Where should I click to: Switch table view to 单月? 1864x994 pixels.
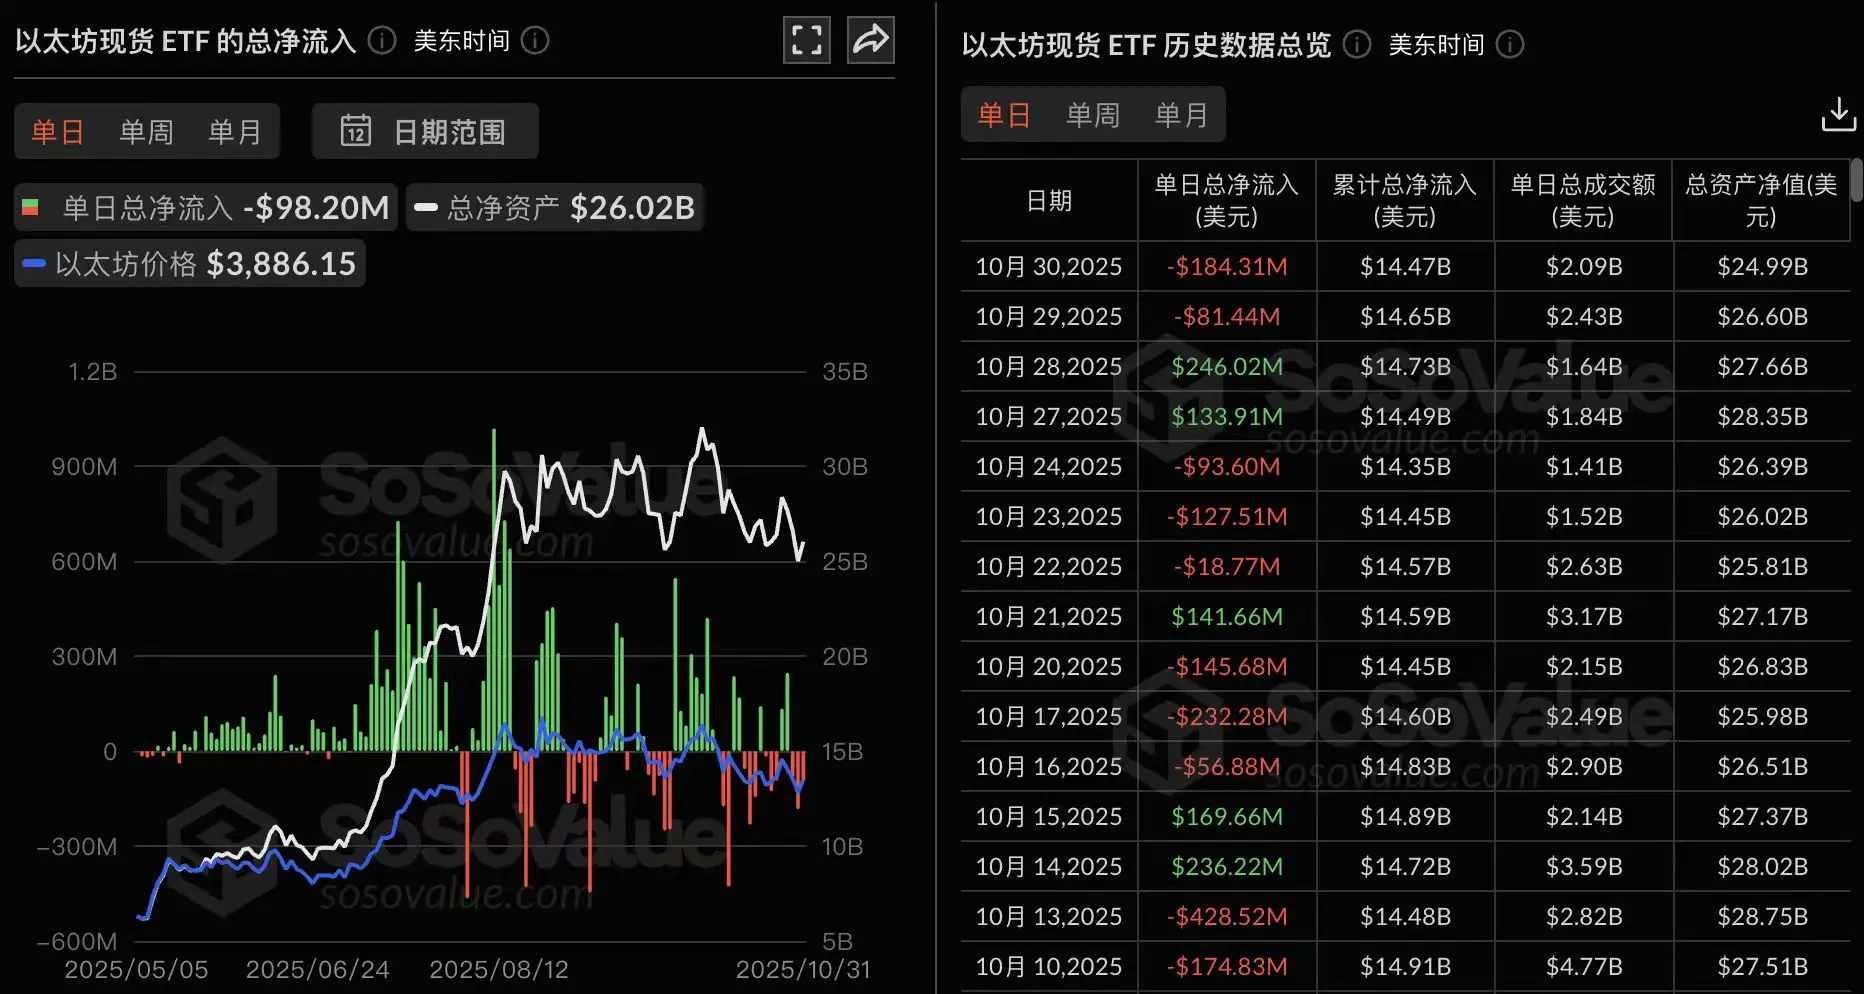pyautogui.click(x=1183, y=114)
